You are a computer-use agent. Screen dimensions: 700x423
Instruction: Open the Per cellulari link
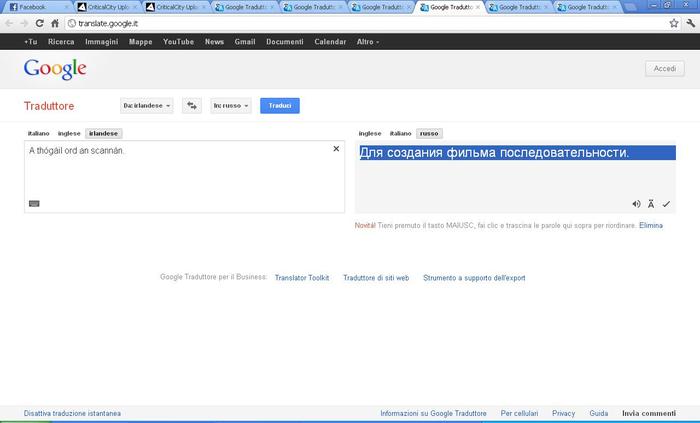click(519, 413)
